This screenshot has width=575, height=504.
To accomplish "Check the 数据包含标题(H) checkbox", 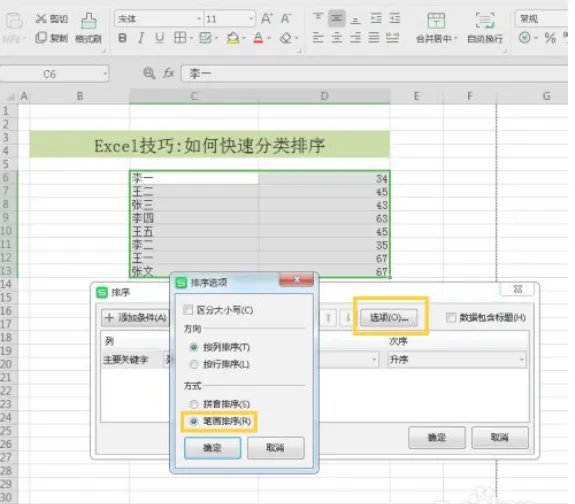I will point(451,317).
